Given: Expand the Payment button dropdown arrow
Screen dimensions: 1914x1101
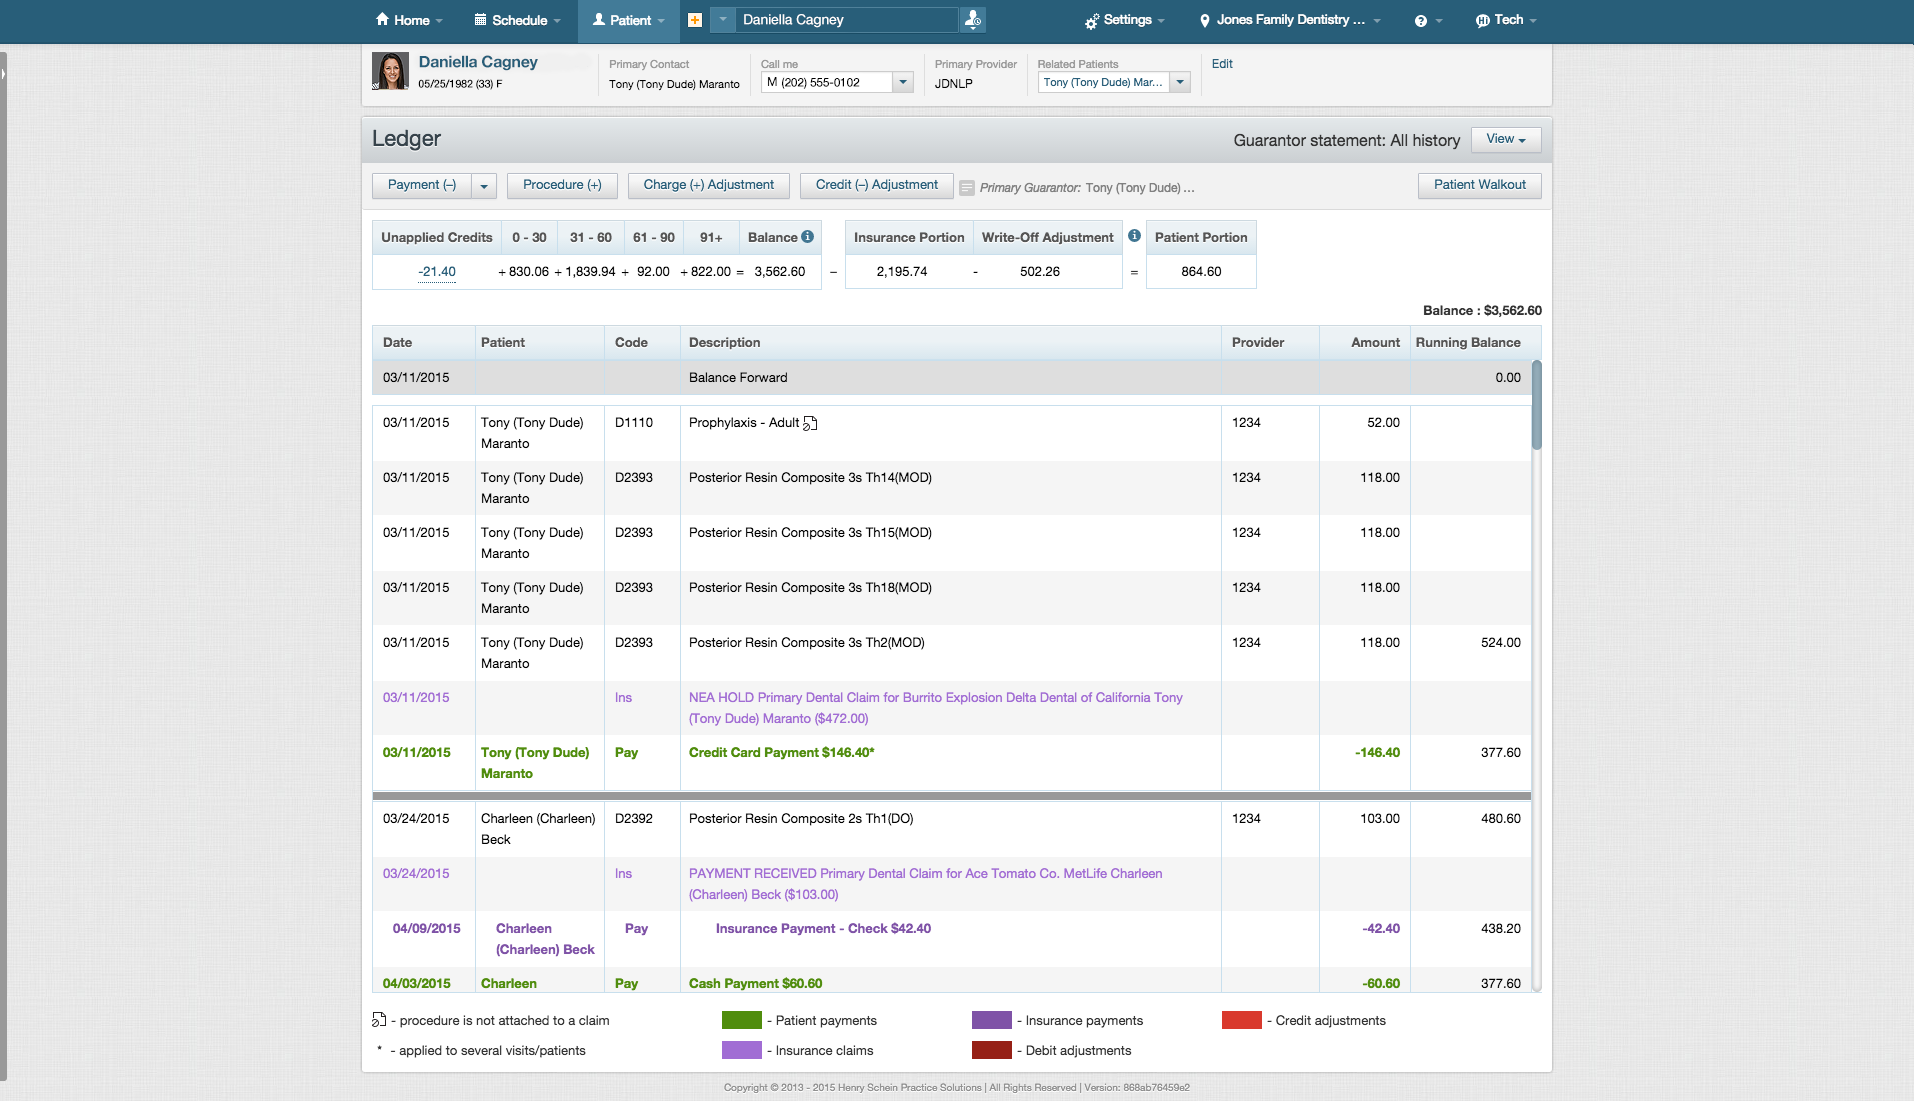Looking at the screenshot, I should (x=484, y=185).
